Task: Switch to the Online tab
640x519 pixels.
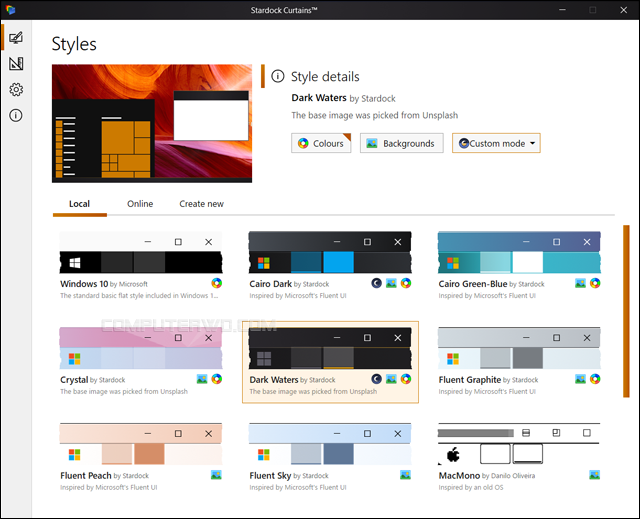Action: [140, 204]
